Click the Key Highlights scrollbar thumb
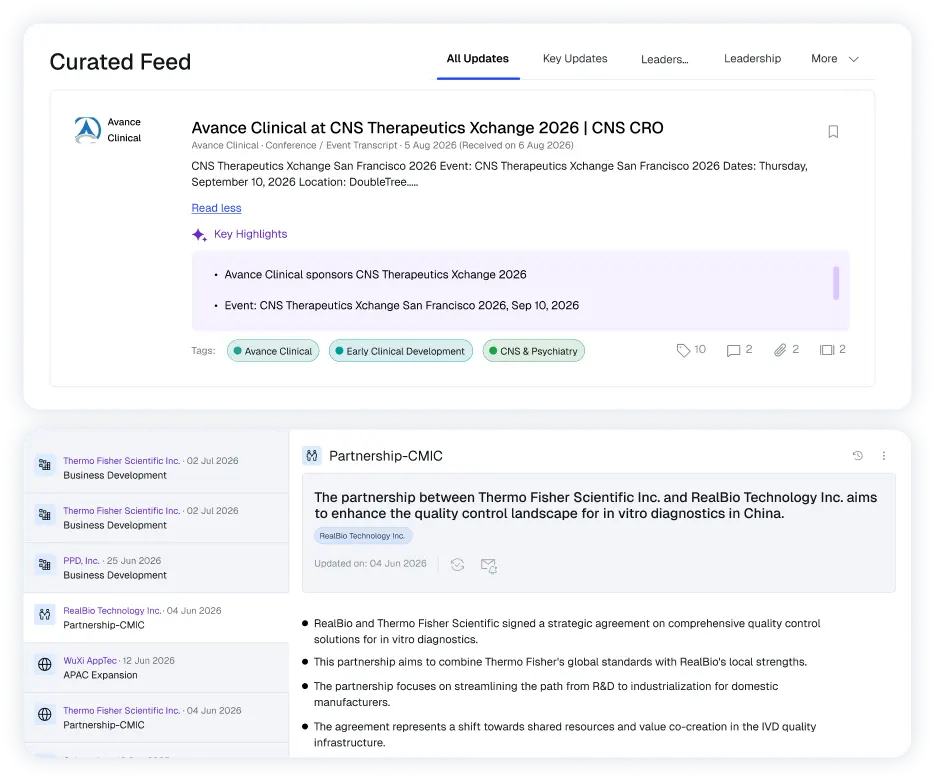 pos(836,283)
